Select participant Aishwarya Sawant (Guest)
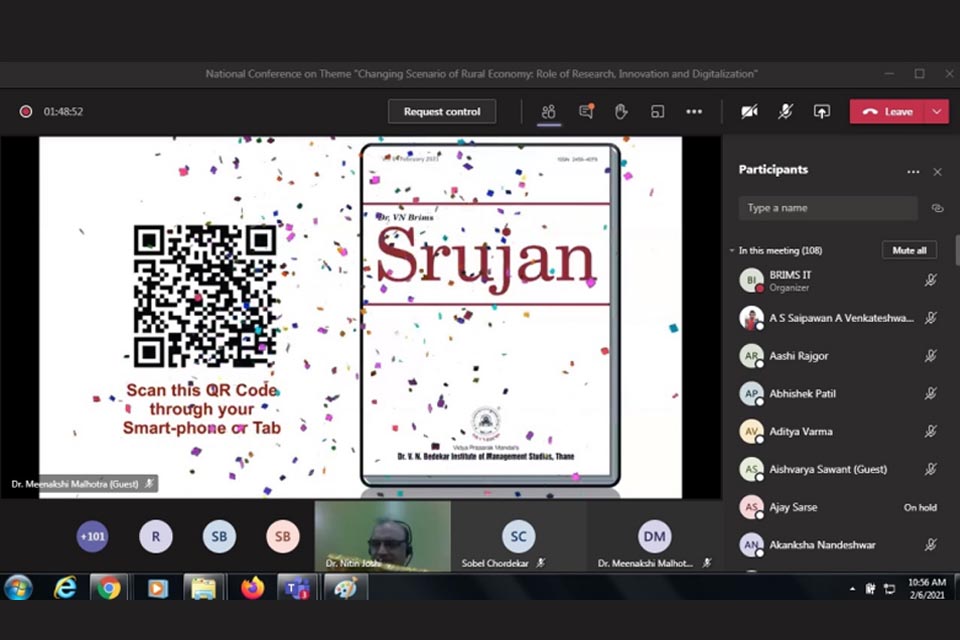 (838, 470)
